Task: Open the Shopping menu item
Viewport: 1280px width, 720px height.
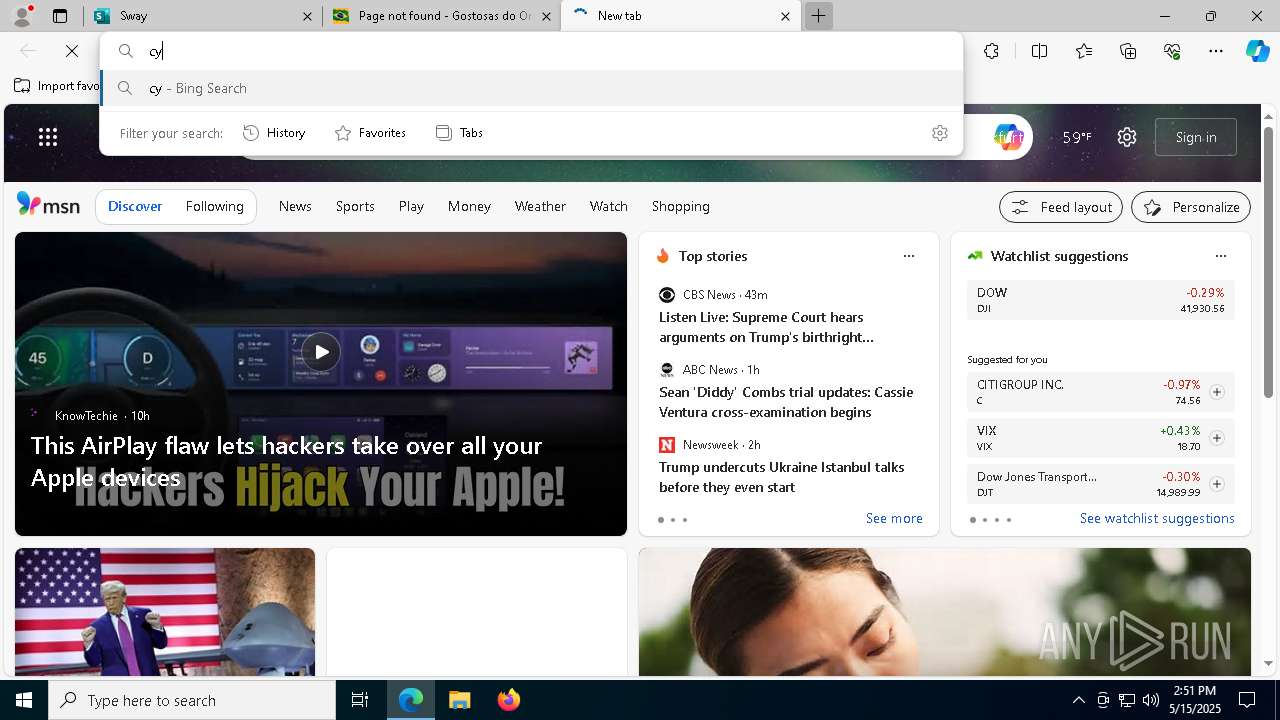Action: click(681, 206)
